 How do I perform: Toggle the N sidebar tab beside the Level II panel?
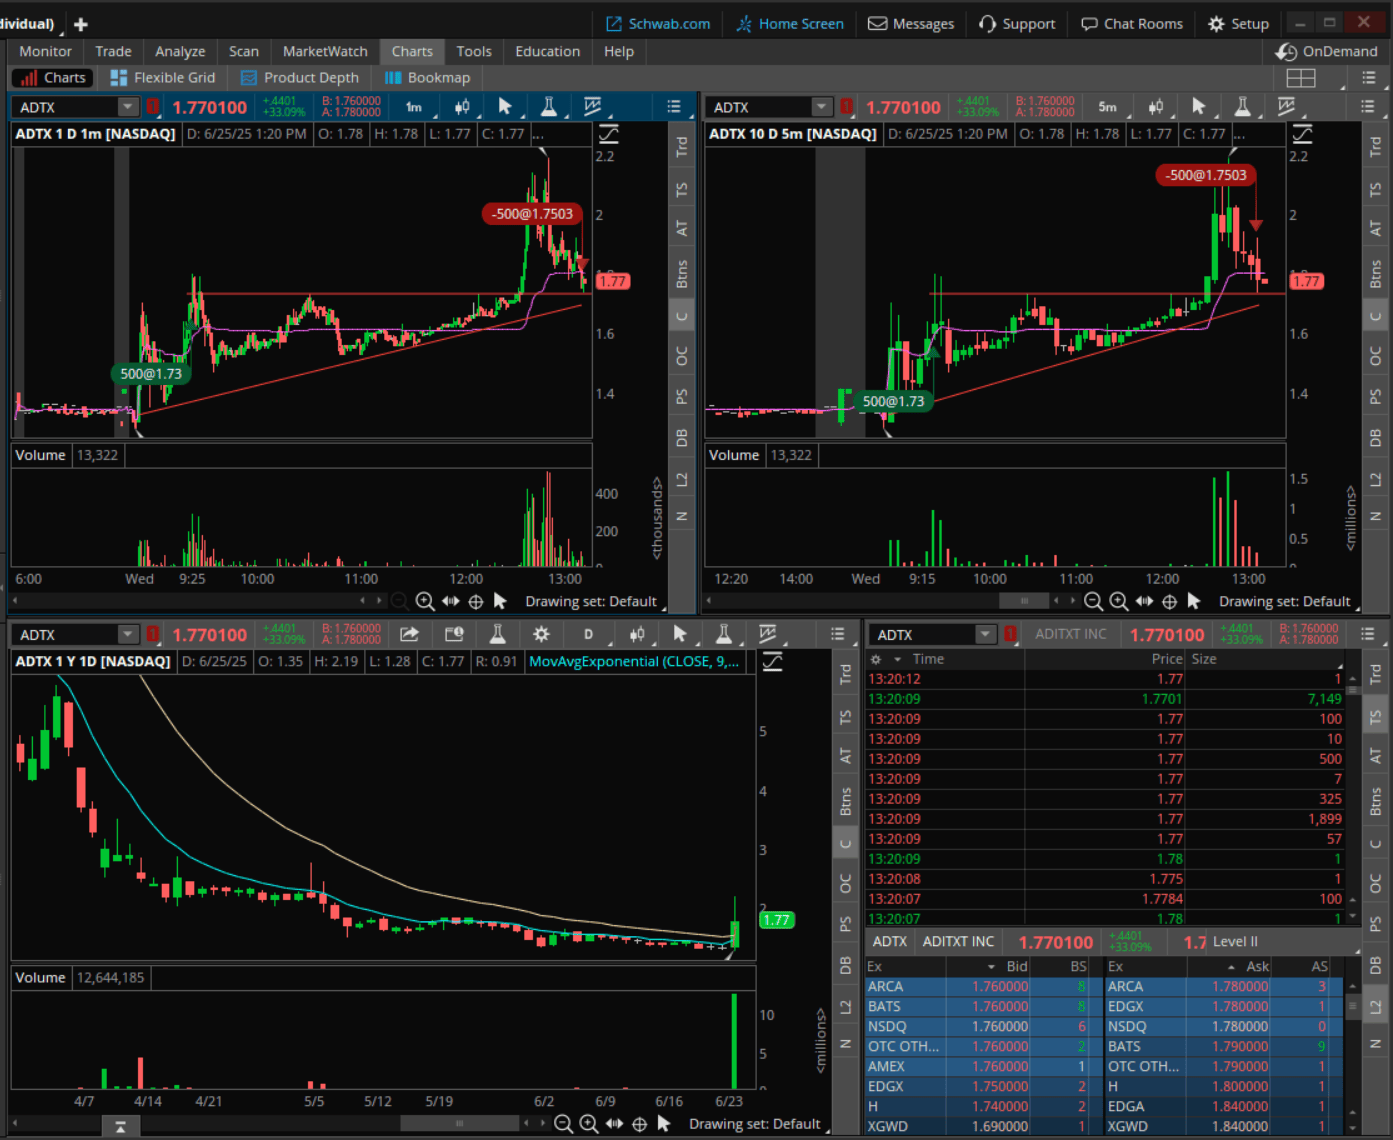[1376, 1044]
